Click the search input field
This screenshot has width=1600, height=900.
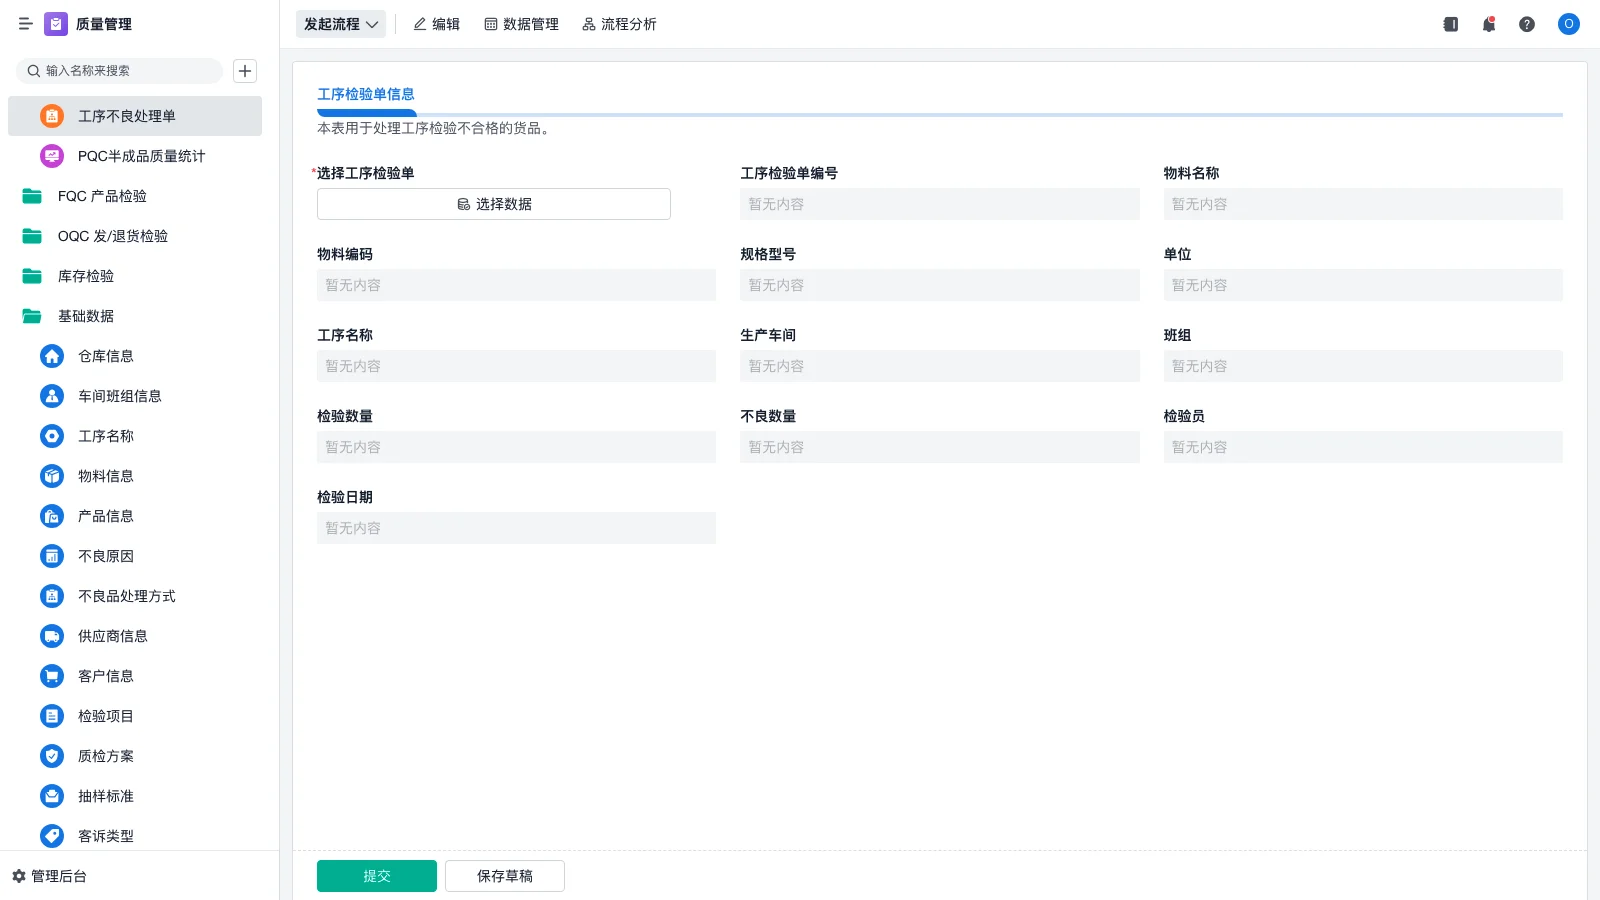pos(120,71)
